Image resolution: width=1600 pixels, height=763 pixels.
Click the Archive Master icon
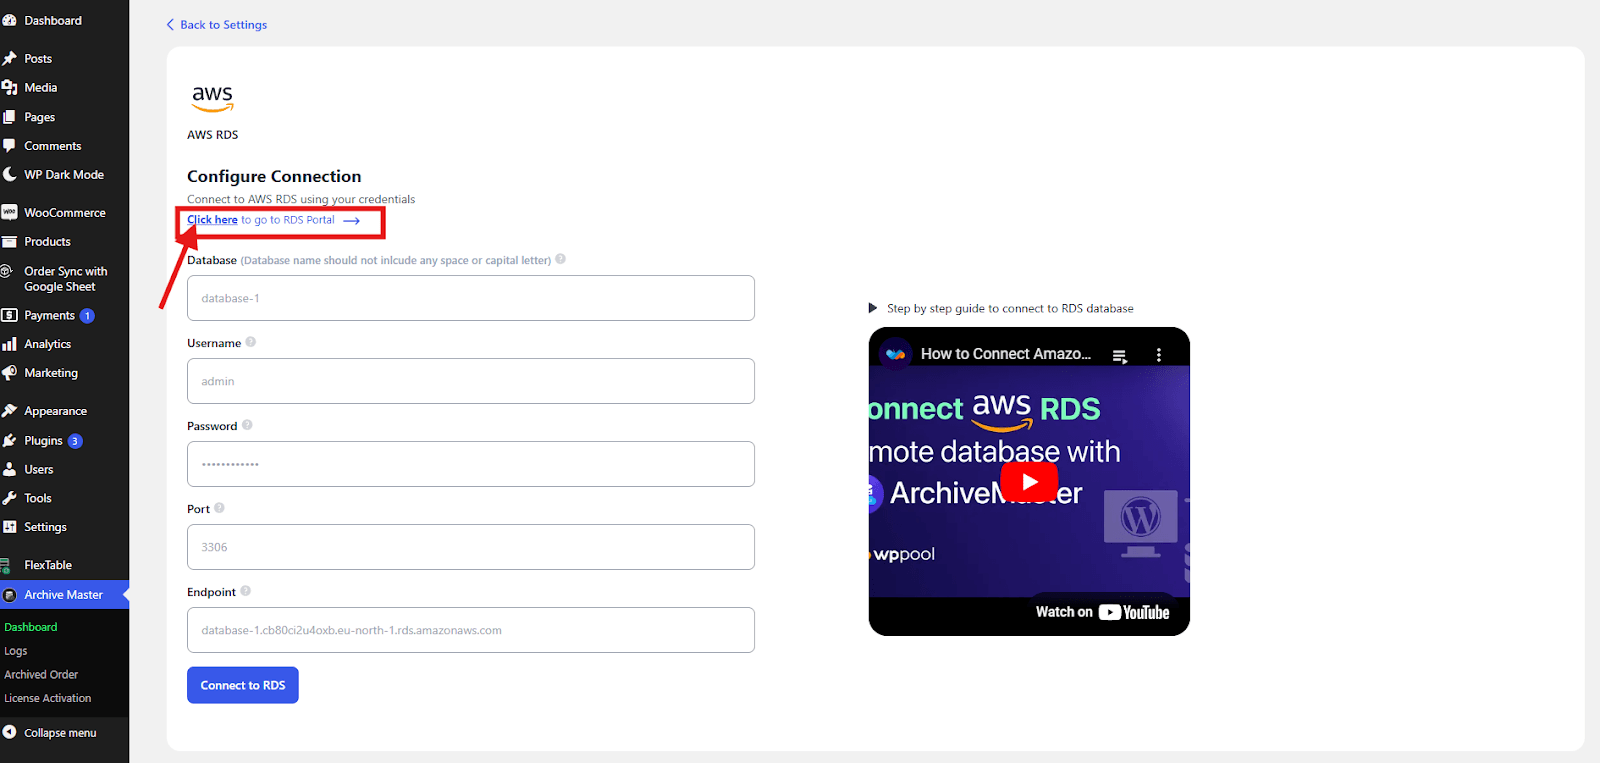coord(9,595)
